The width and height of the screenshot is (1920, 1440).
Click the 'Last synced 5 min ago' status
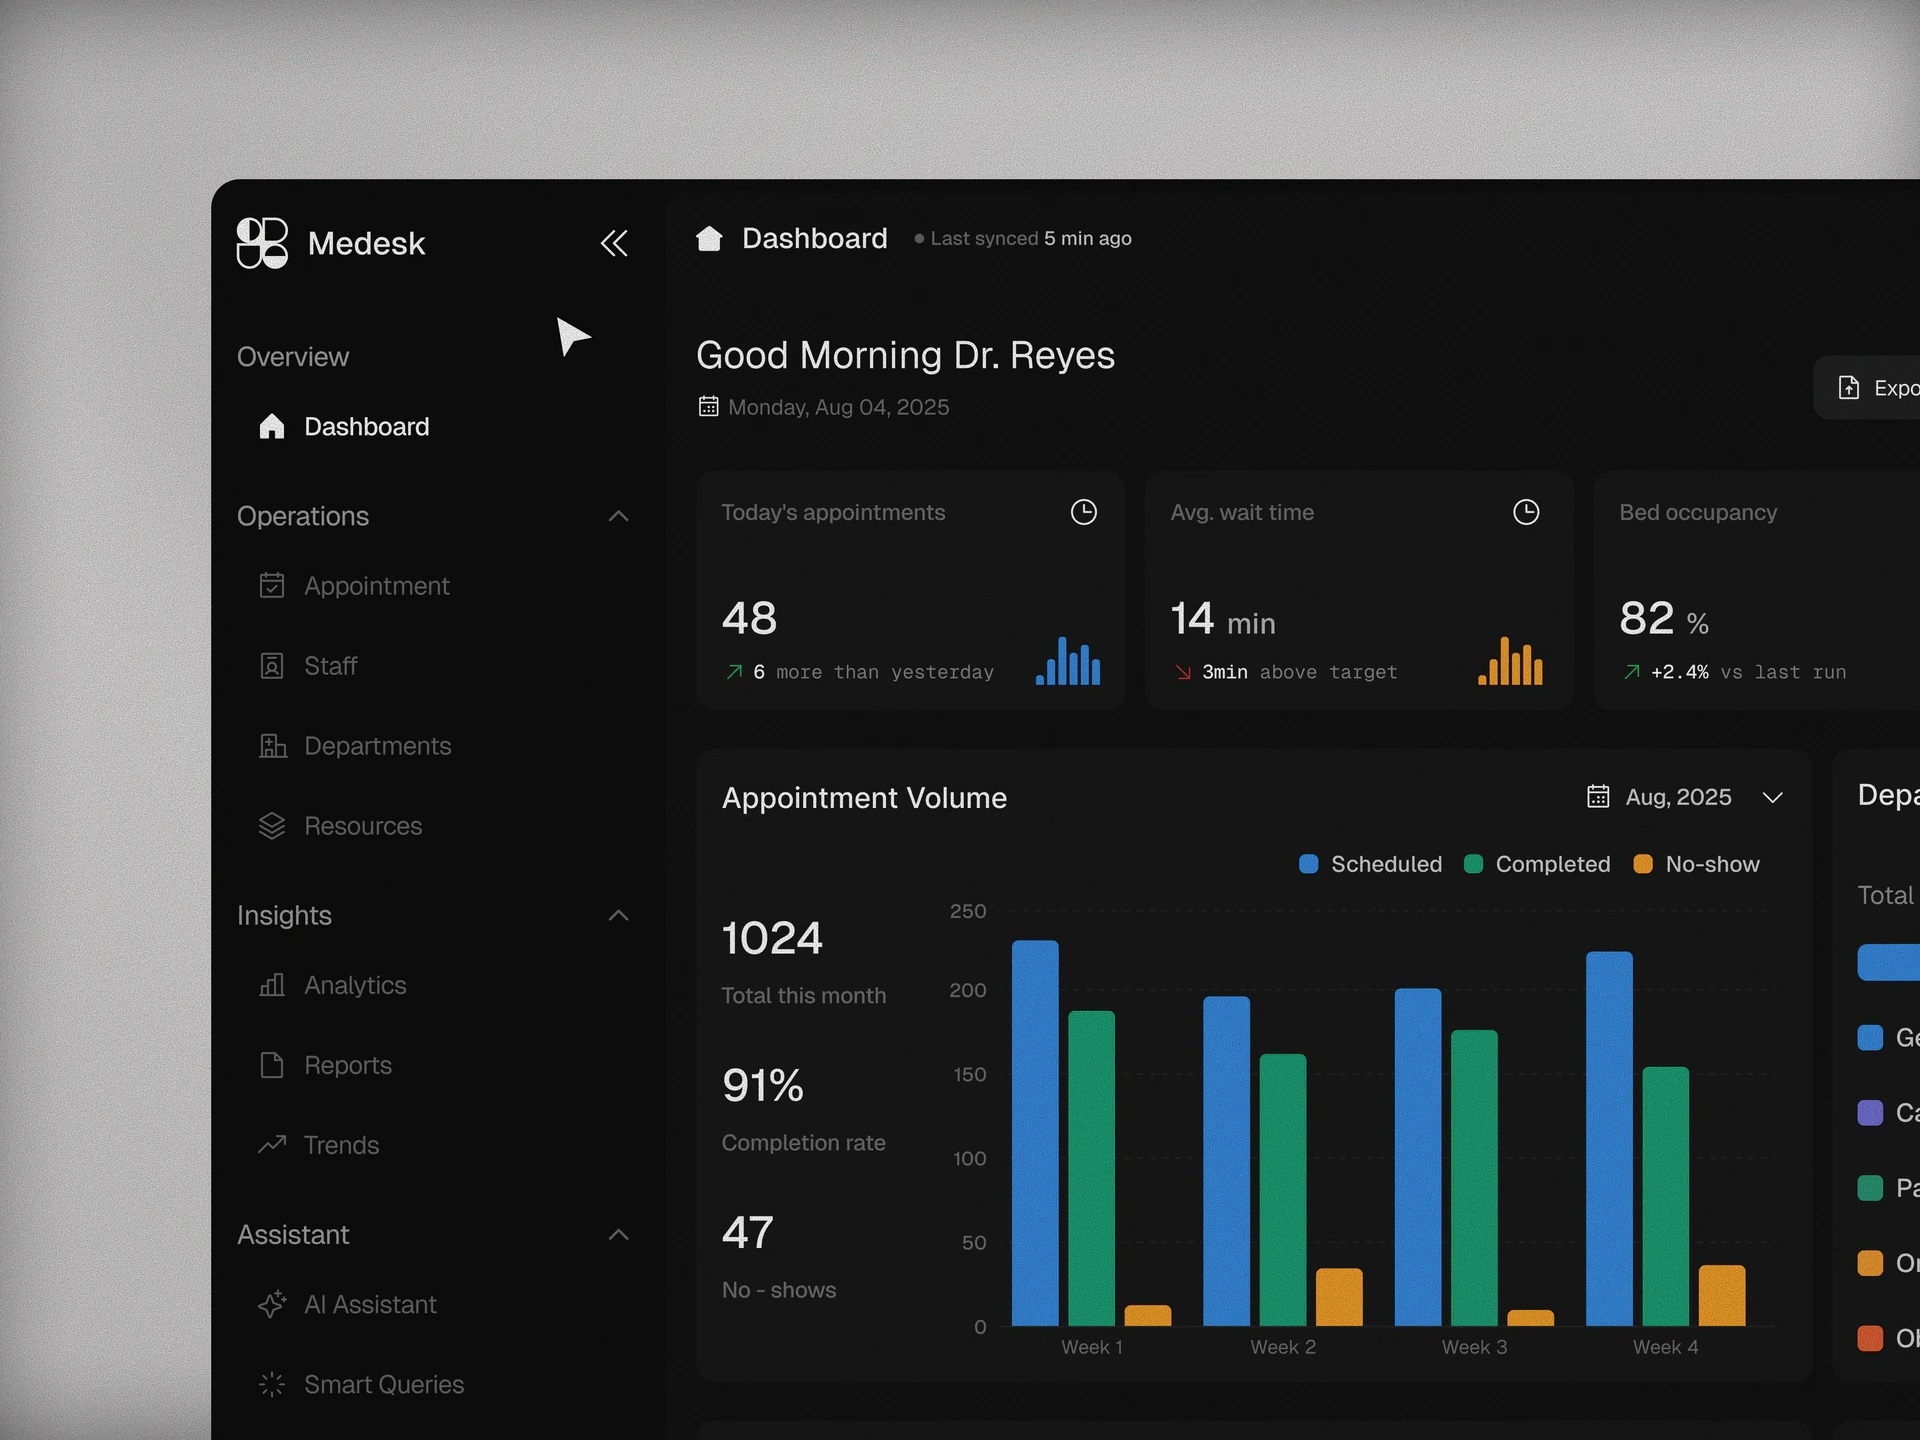1023,238
